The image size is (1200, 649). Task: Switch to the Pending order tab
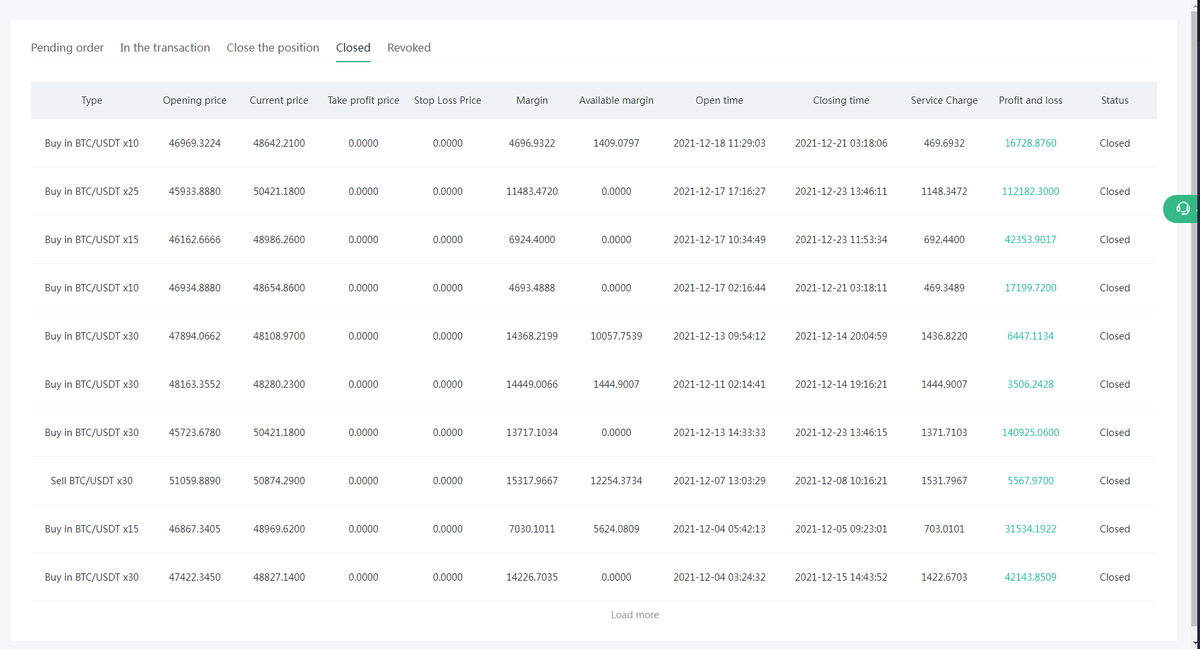point(67,47)
